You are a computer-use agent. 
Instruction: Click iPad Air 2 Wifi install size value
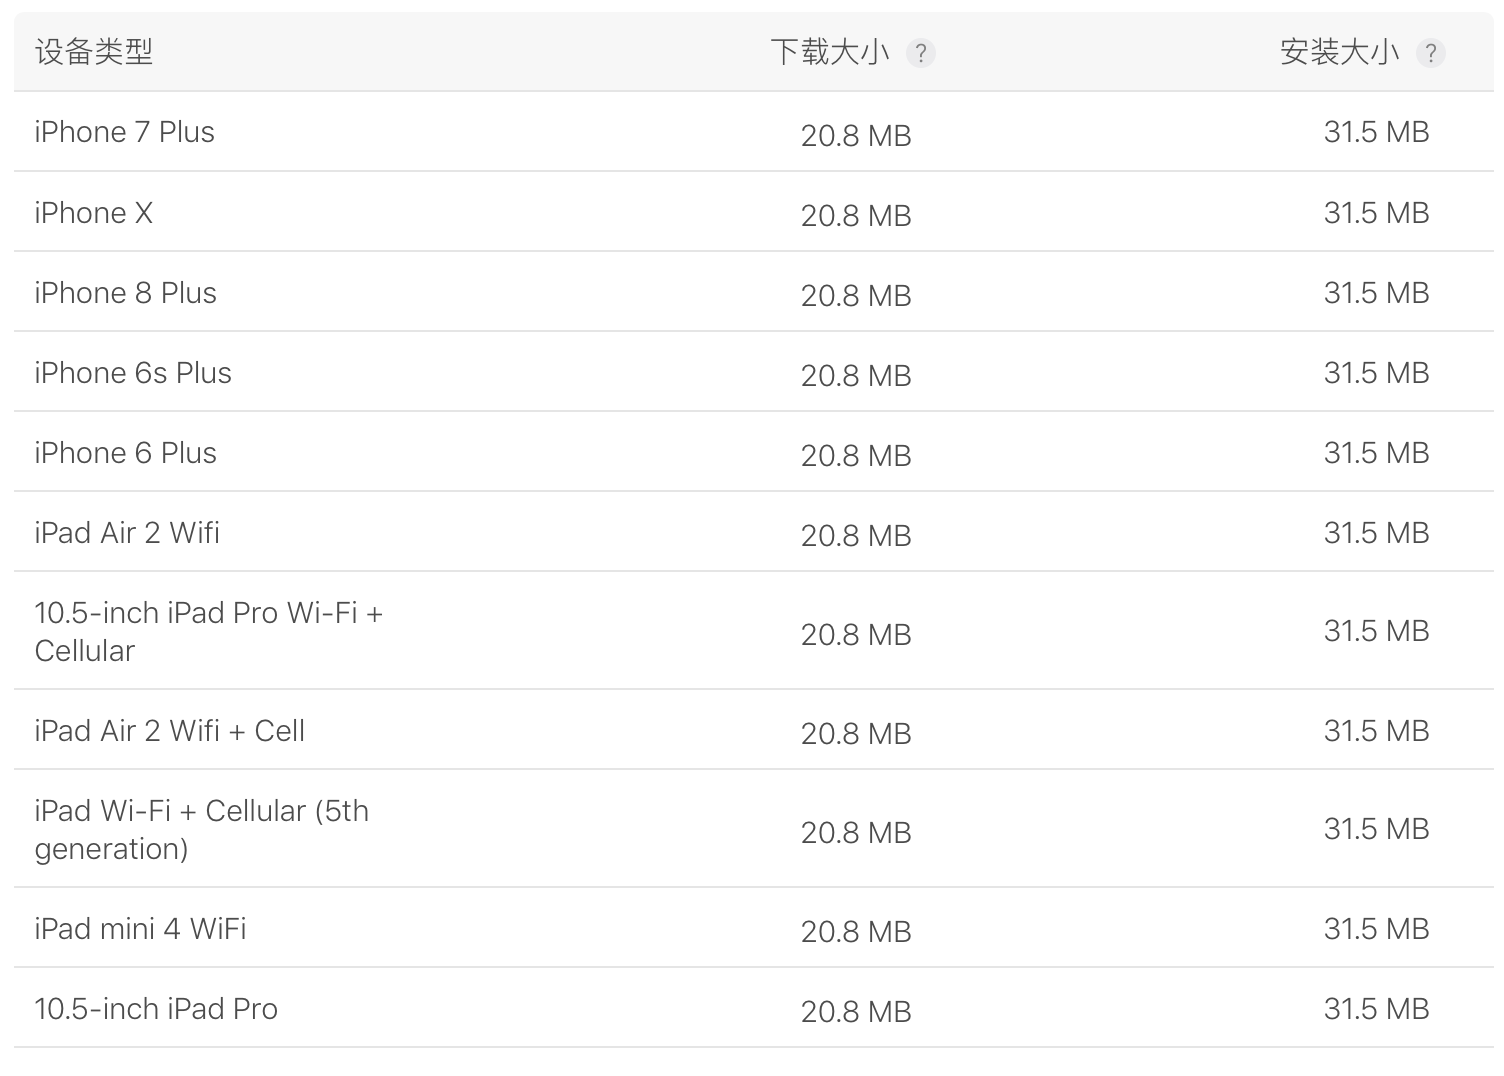tap(1376, 533)
